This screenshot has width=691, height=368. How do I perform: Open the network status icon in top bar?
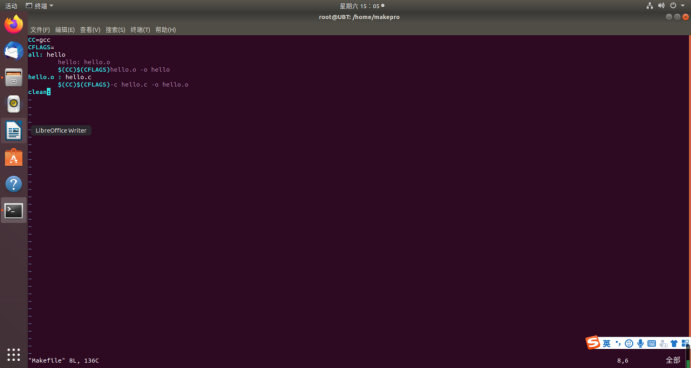[650, 6]
